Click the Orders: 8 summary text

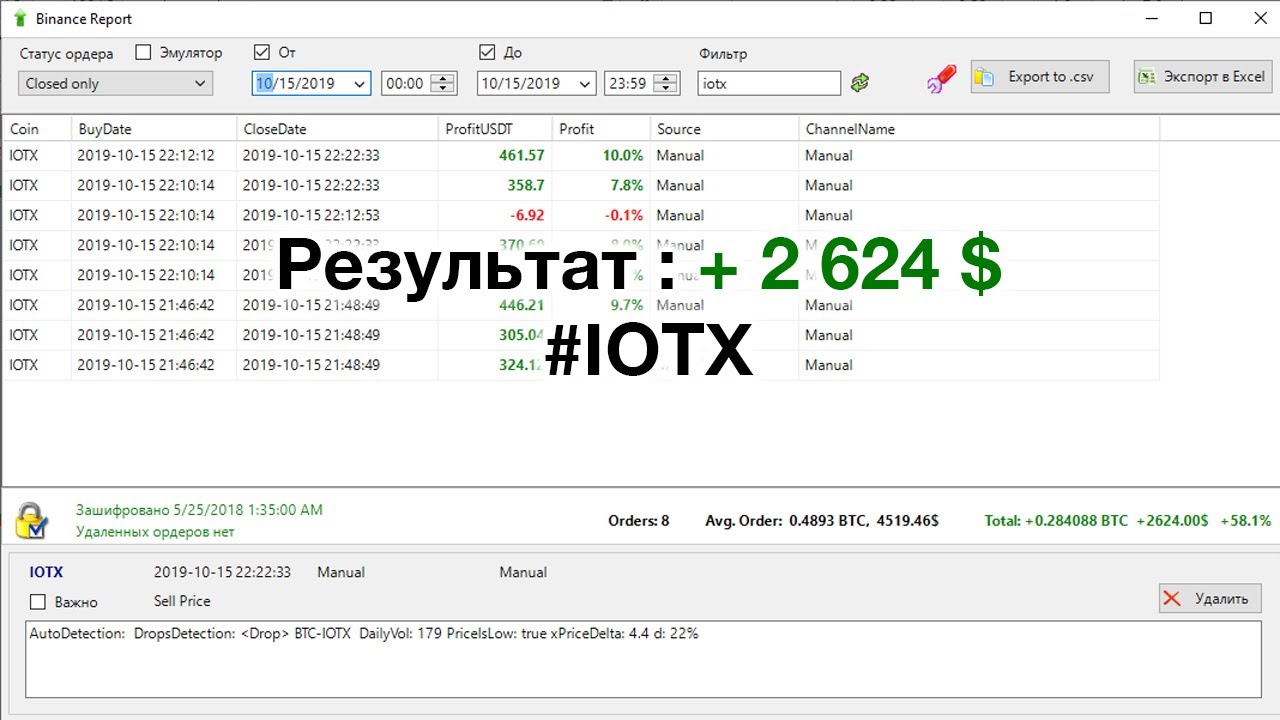click(x=638, y=521)
